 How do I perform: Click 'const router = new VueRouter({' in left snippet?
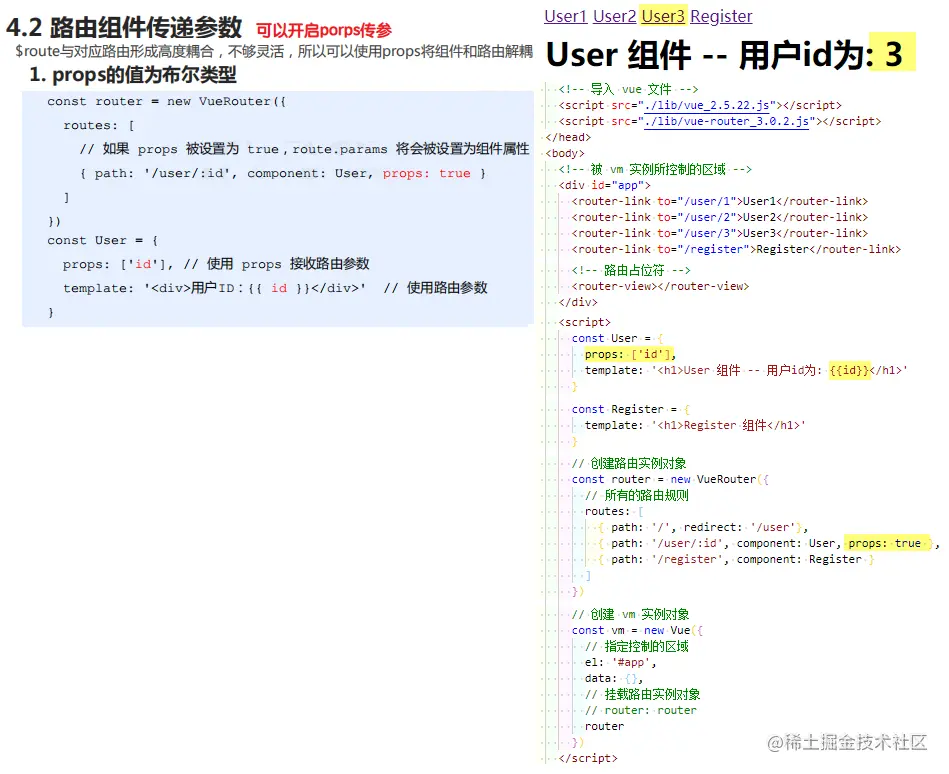166,102
